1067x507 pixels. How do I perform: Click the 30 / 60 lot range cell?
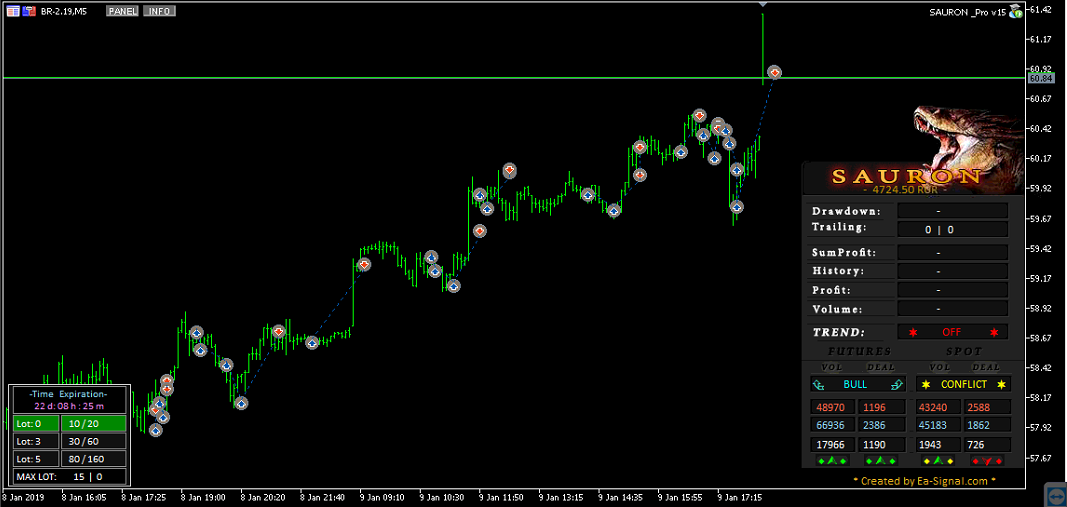93,441
